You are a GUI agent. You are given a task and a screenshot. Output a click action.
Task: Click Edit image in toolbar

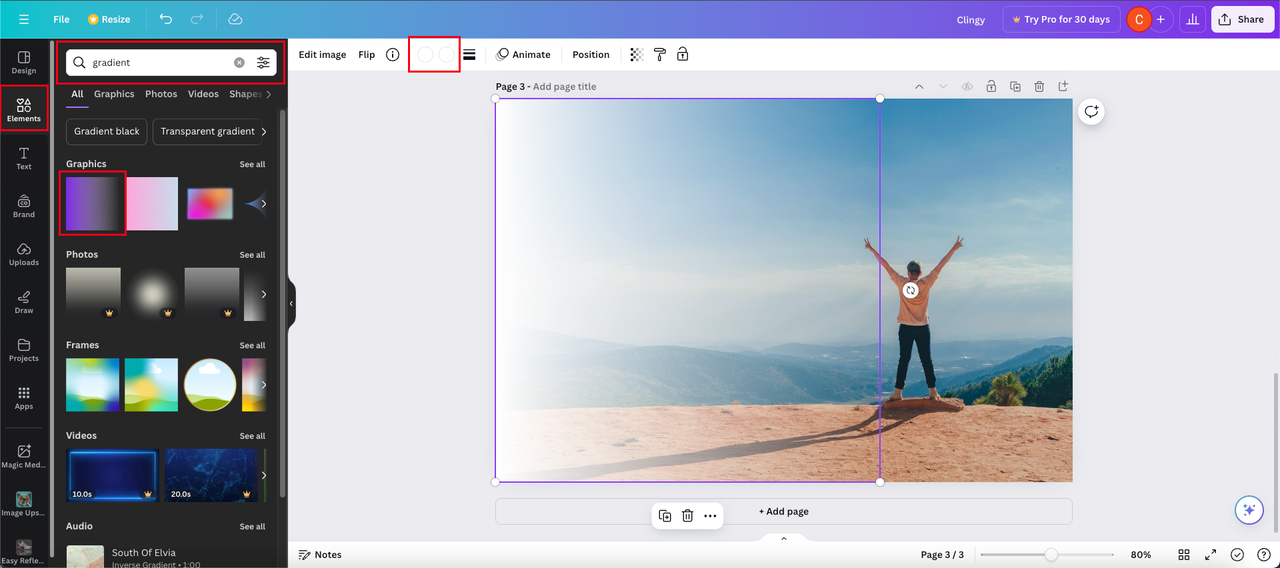click(322, 55)
